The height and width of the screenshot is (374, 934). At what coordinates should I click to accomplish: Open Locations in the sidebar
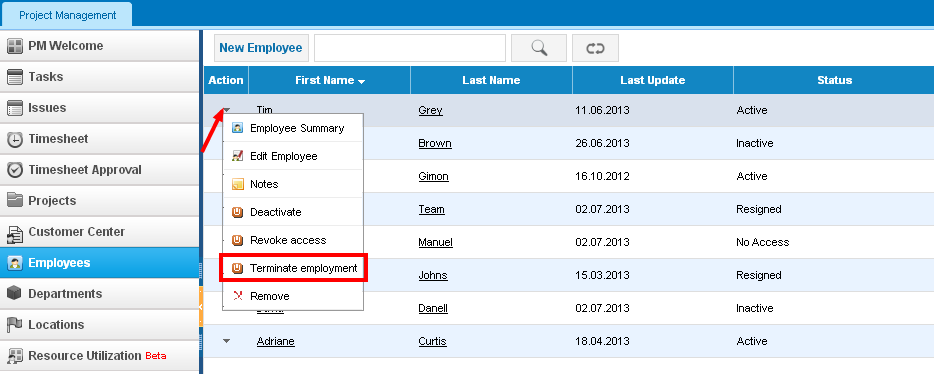point(99,325)
